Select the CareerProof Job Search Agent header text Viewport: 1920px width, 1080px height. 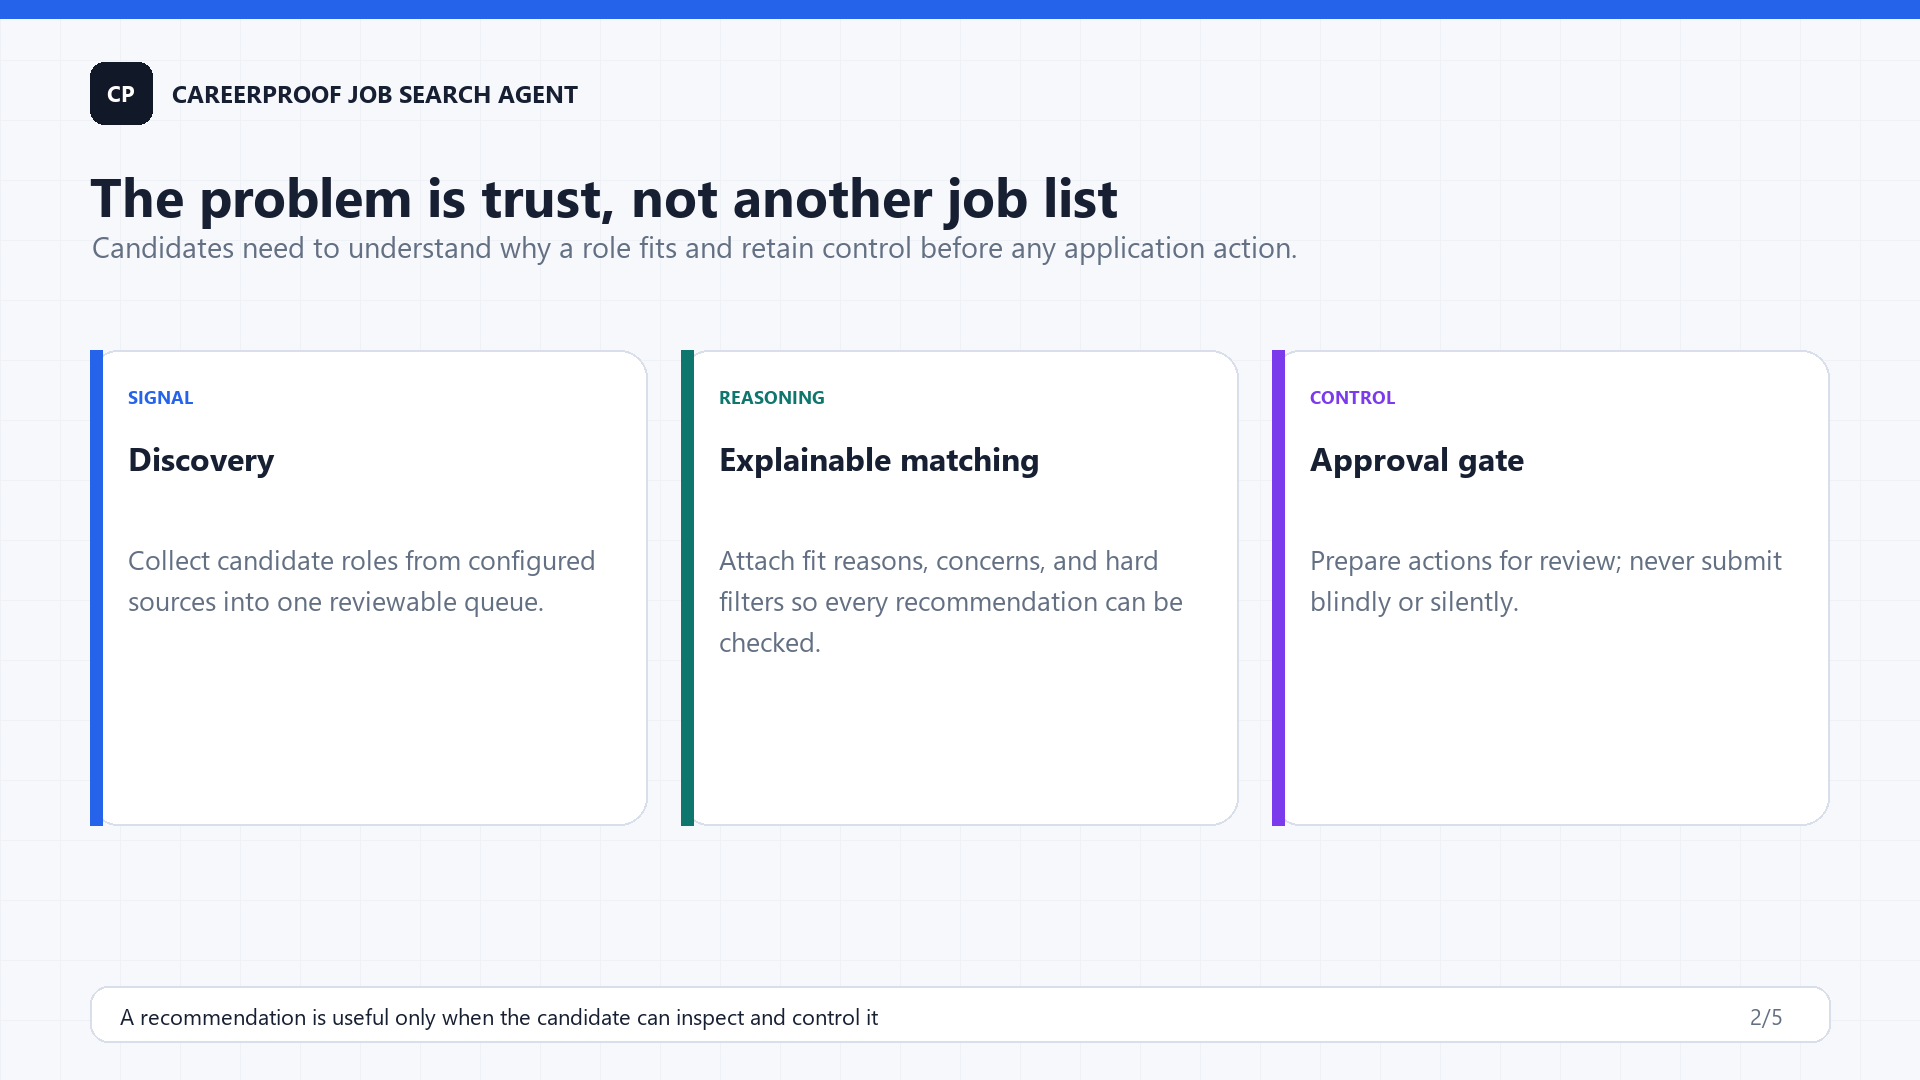[x=375, y=95]
